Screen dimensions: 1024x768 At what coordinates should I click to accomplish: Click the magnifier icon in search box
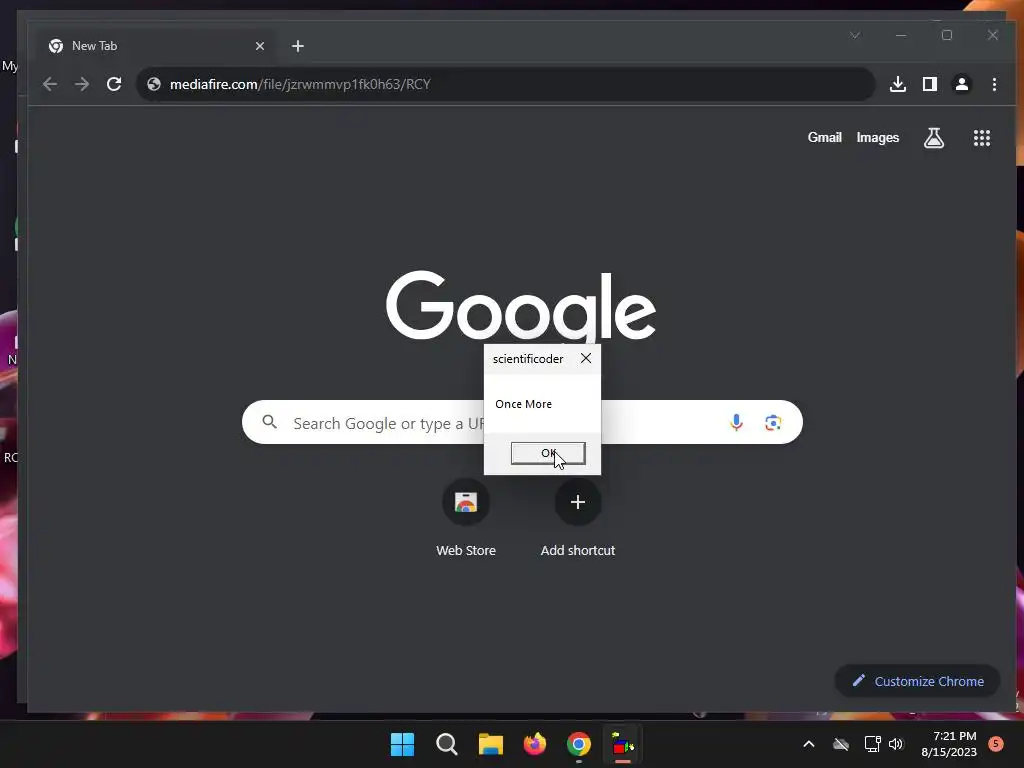(270, 422)
